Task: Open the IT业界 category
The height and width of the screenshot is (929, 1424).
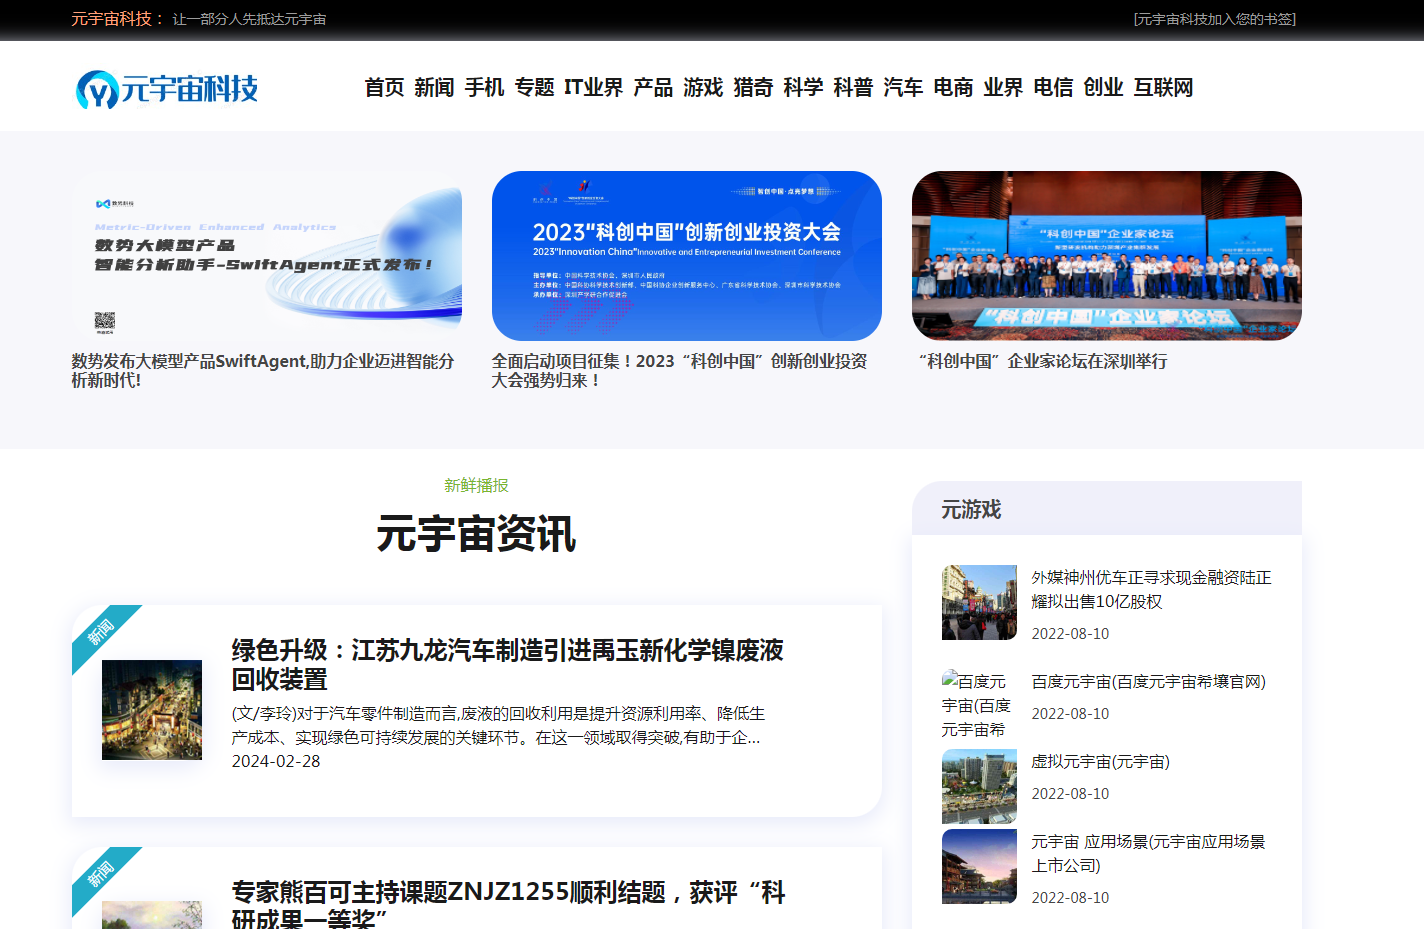Action: [594, 88]
